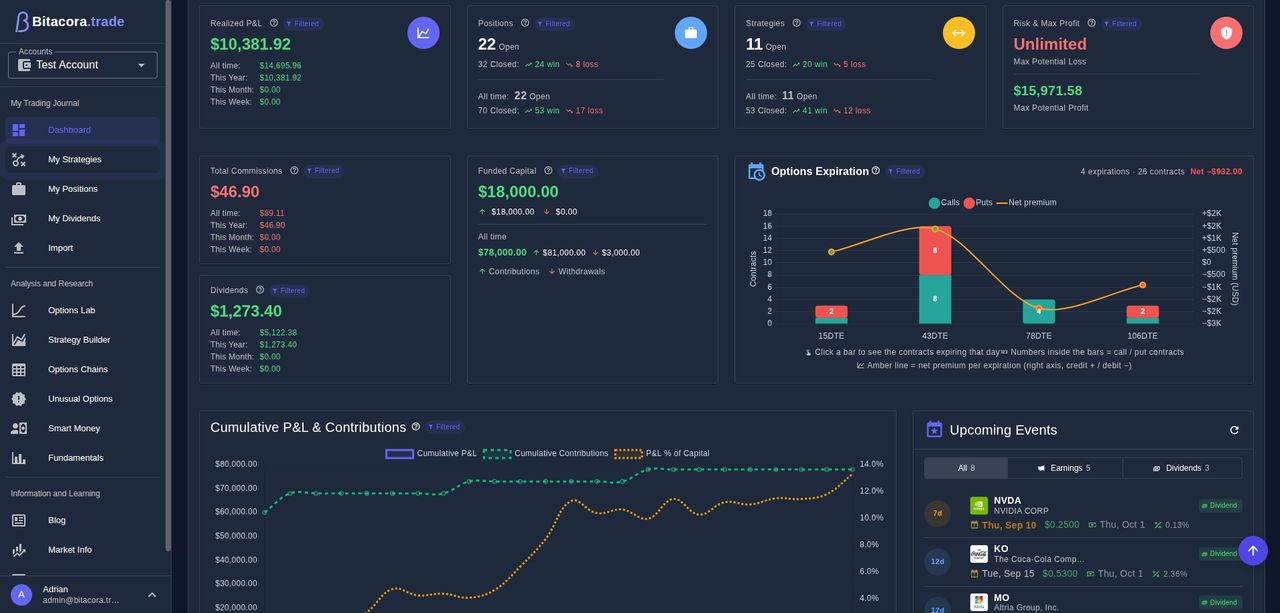Open Strategy Builder icon in sidebar
Screen dimensions: 1280x613
[x=19, y=340]
